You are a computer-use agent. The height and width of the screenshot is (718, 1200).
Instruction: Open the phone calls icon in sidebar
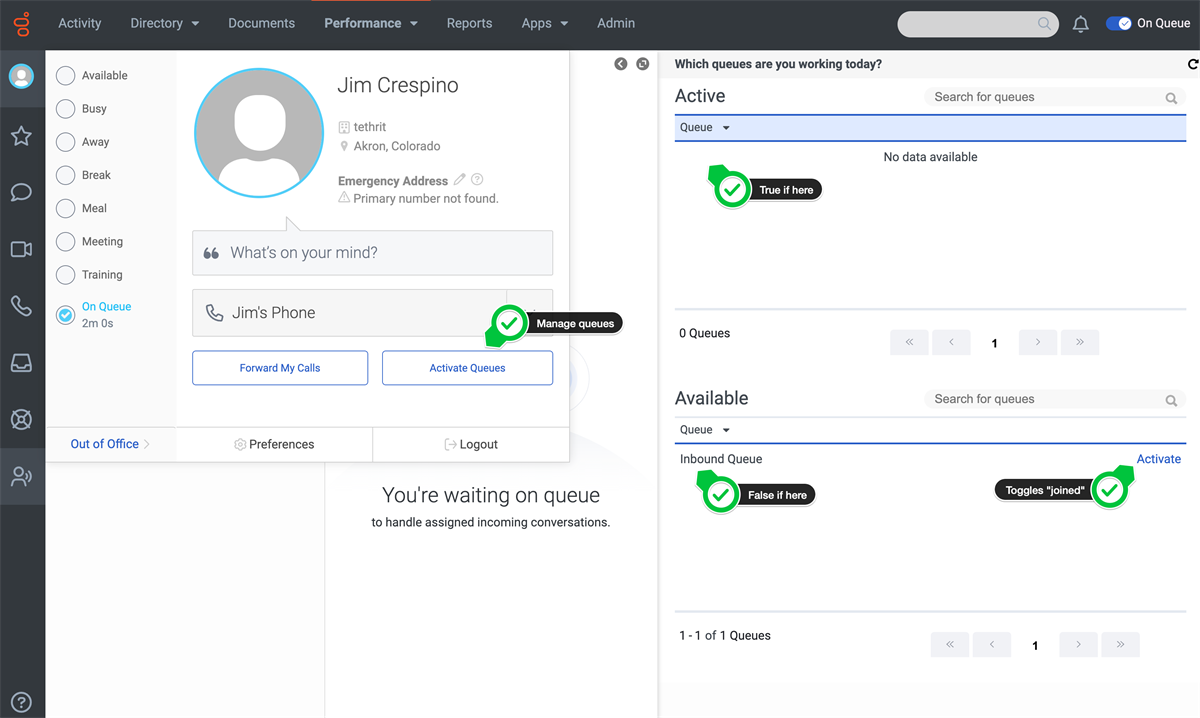point(21,306)
